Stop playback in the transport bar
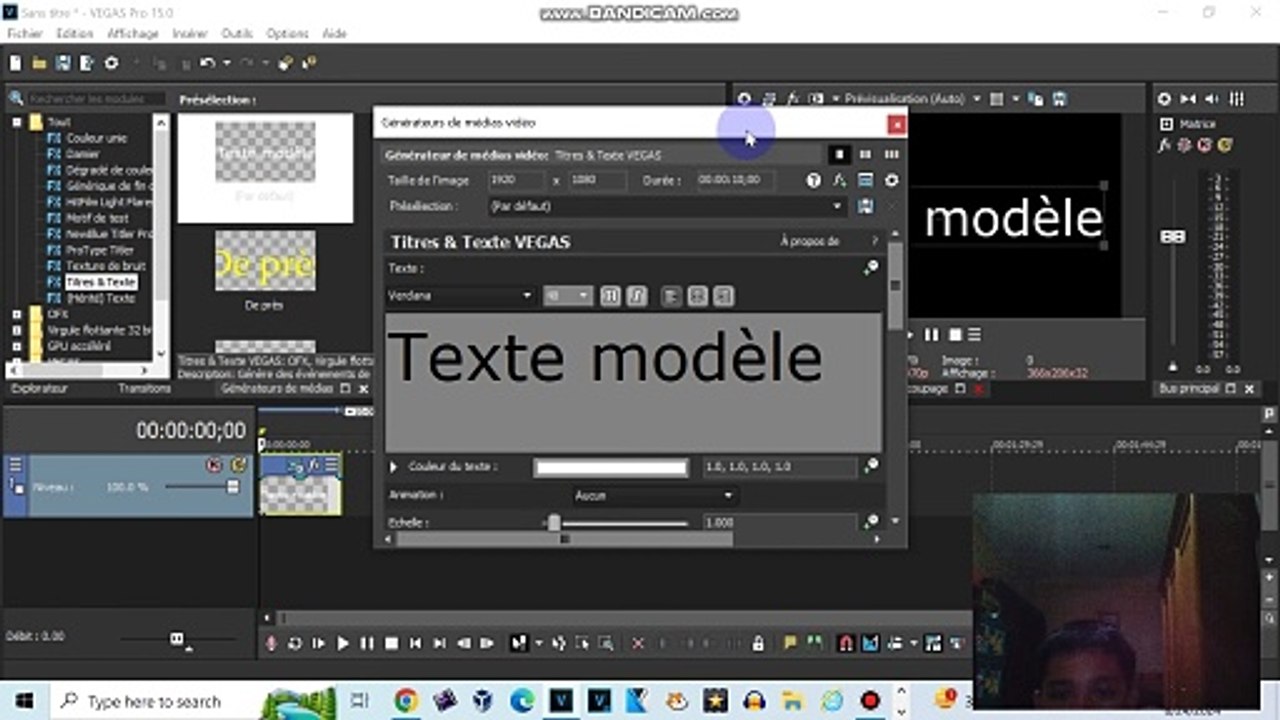 (x=392, y=643)
